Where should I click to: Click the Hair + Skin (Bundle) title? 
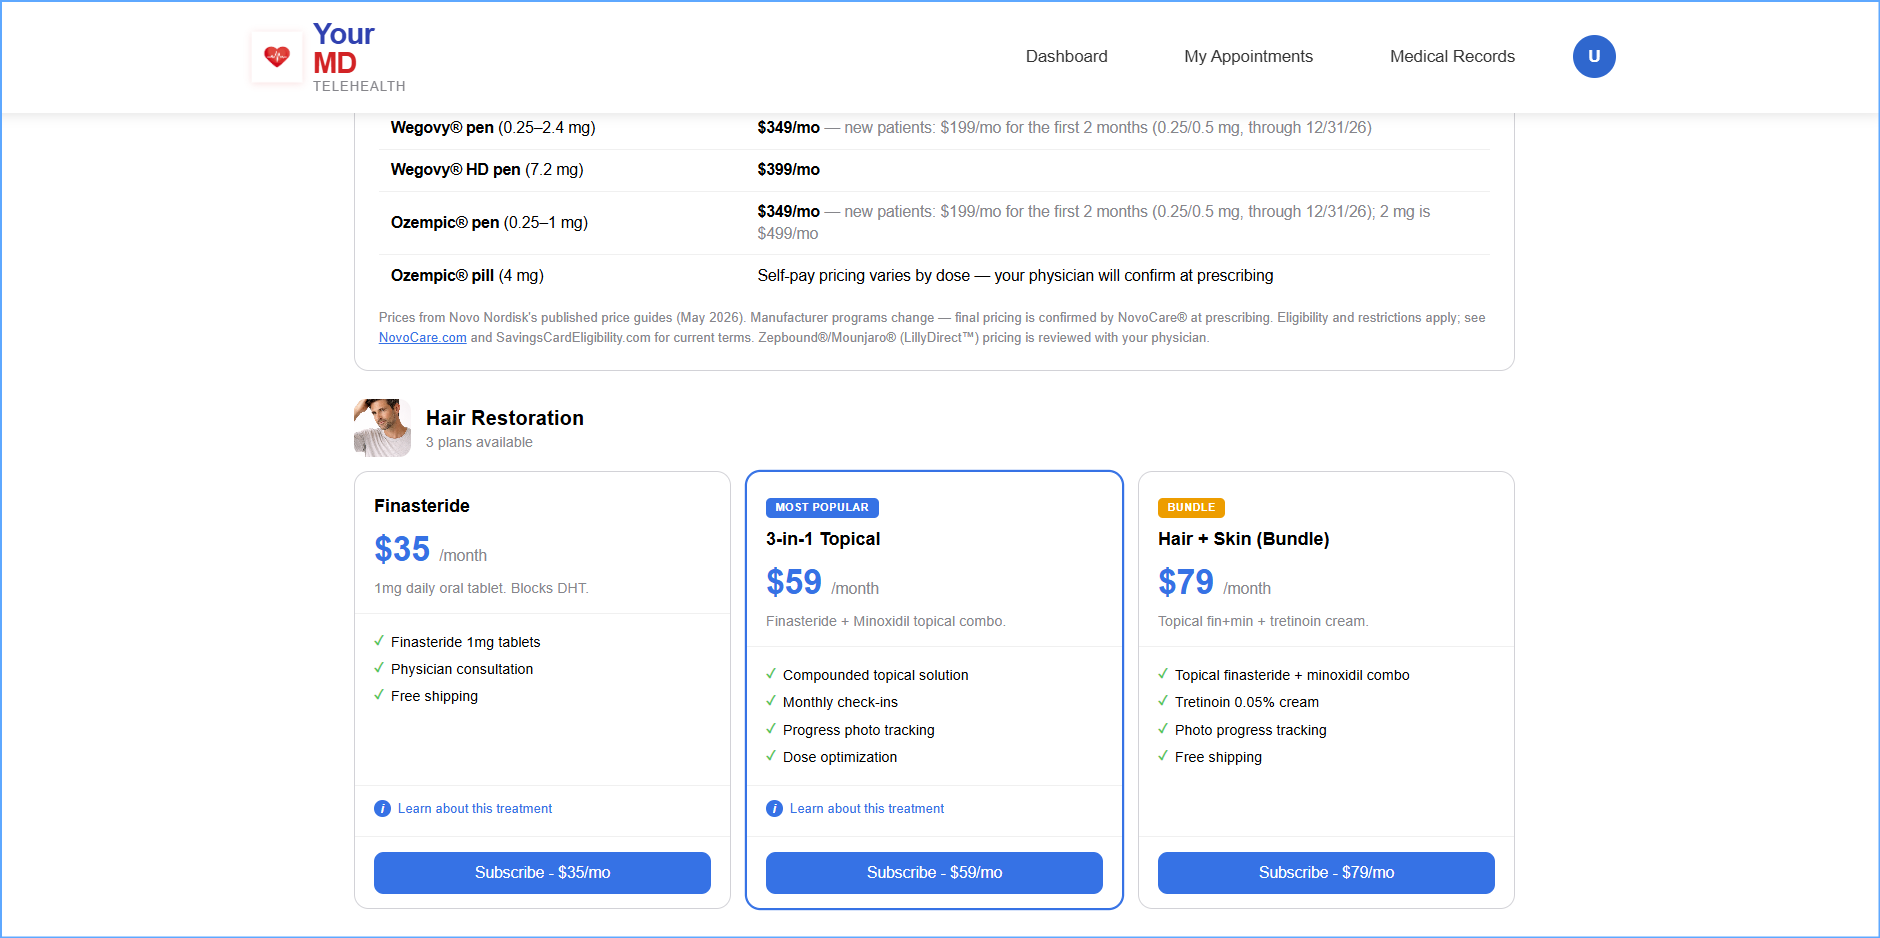click(x=1244, y=539)
